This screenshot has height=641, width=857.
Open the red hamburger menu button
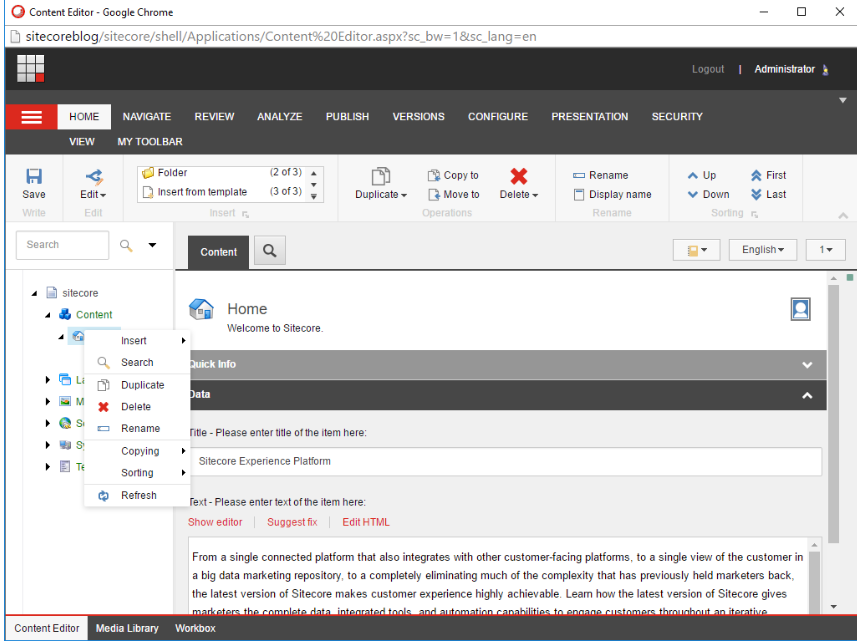pos(31,117)
